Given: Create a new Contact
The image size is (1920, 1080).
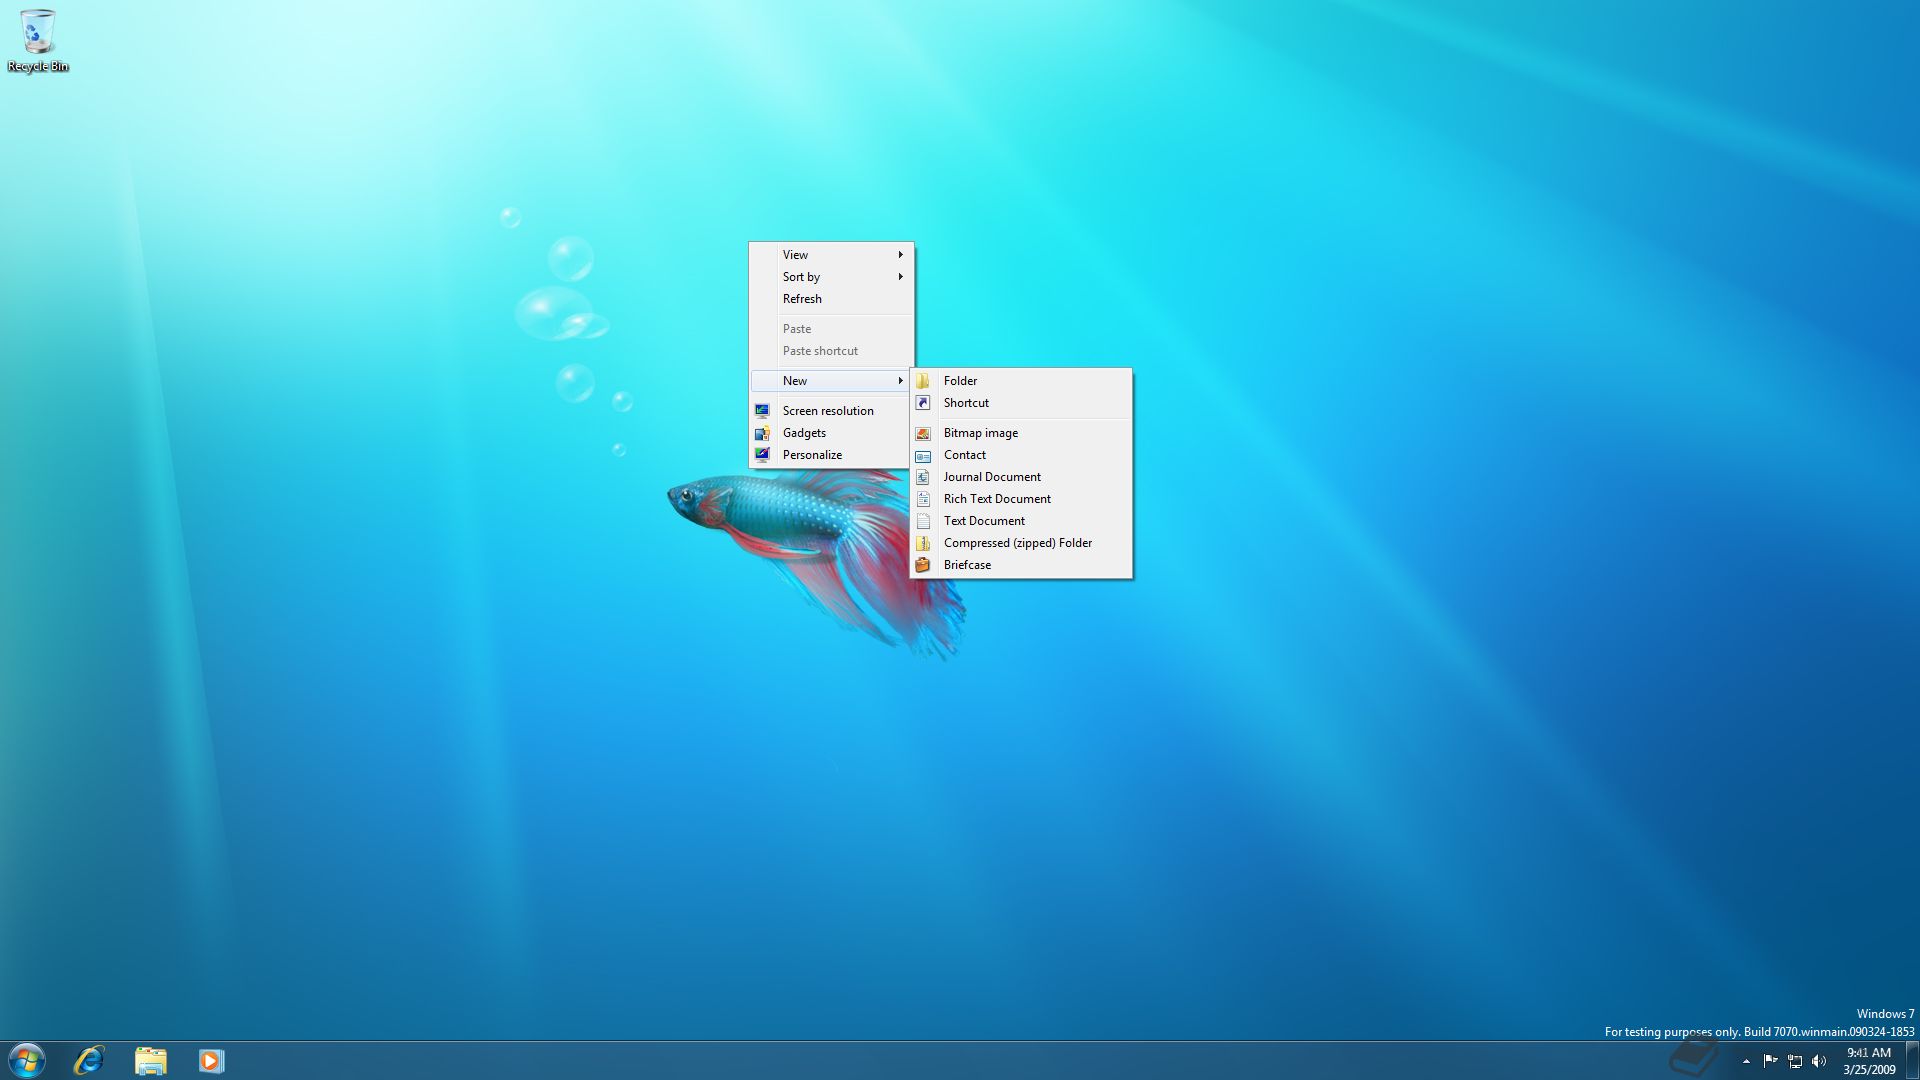Looking at the screenshot, I should click(x=1021, y=455).
